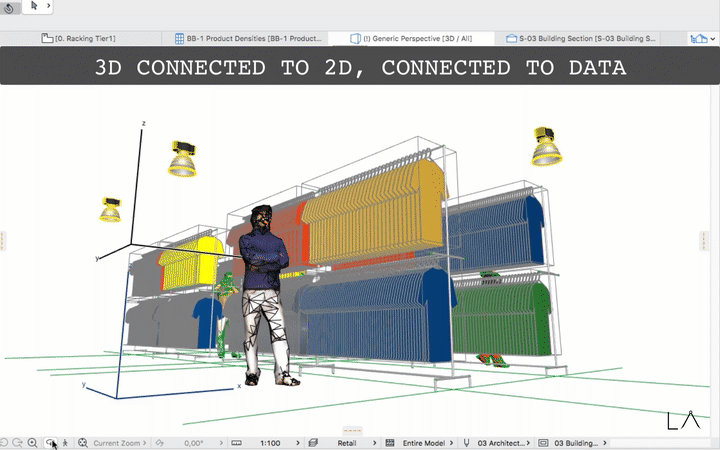The image size is (720, 450).
Task: Open the tab overview building icon
Action: pos(699,39)
